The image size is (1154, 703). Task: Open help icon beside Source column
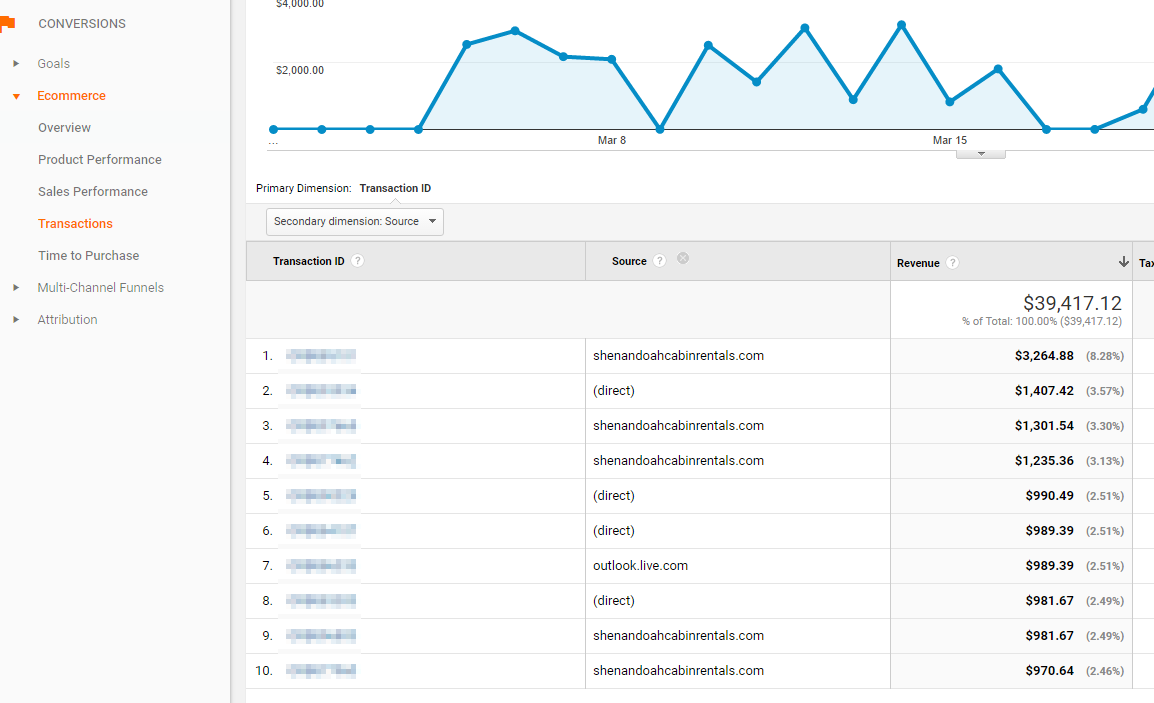659,261
